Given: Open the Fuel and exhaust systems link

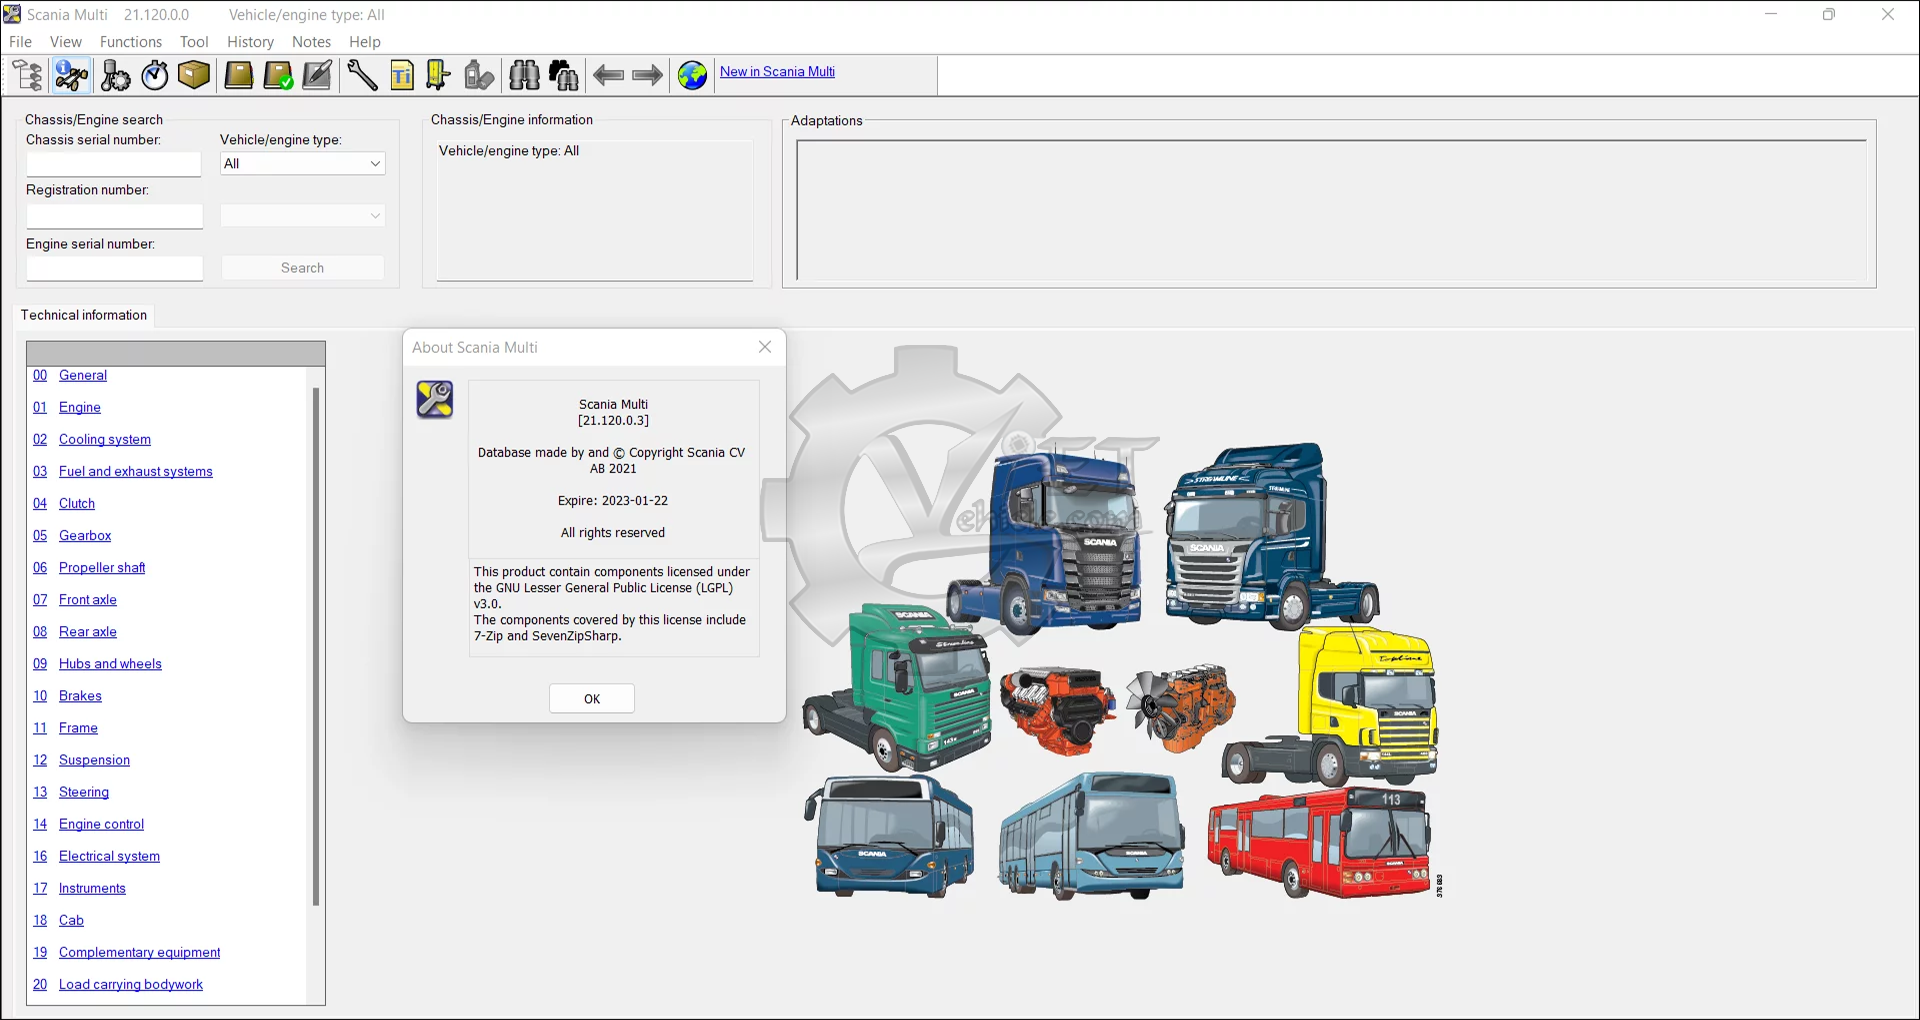Looking at the screenshot, I should point(136,471).
